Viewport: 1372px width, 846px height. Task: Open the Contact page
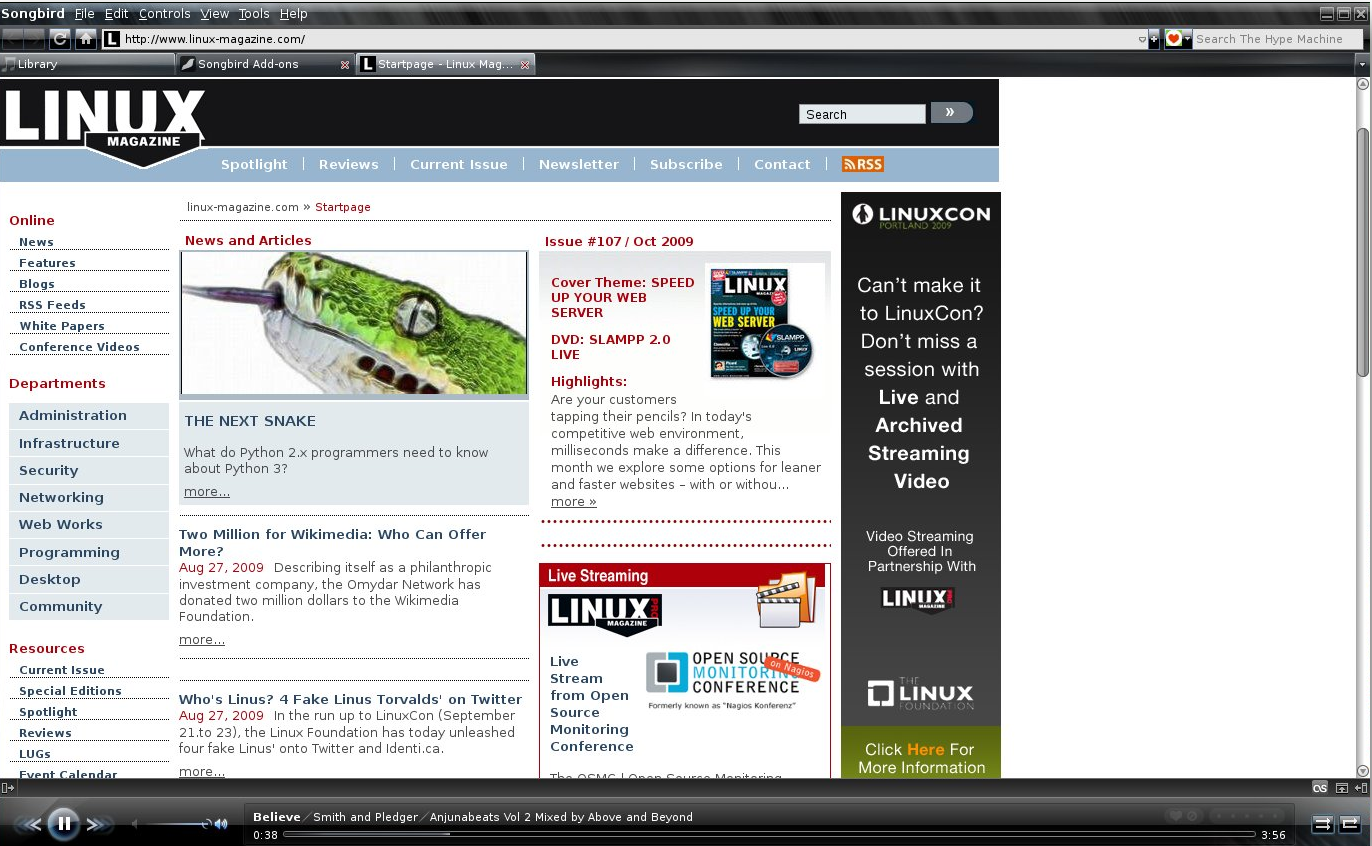782,164
